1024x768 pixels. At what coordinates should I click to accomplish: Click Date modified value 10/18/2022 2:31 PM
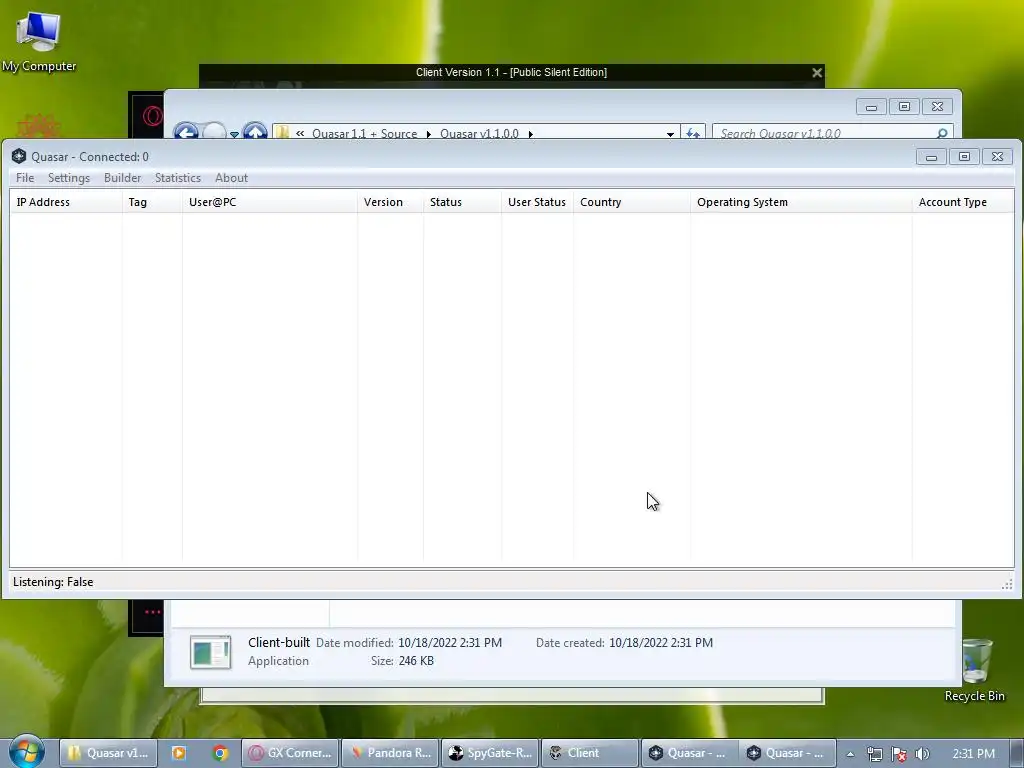[x=450, y=643]
